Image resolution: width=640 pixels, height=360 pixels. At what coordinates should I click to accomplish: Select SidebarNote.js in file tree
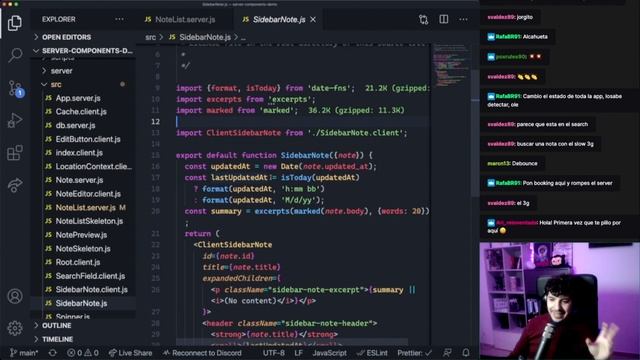(x=81, y=303)
